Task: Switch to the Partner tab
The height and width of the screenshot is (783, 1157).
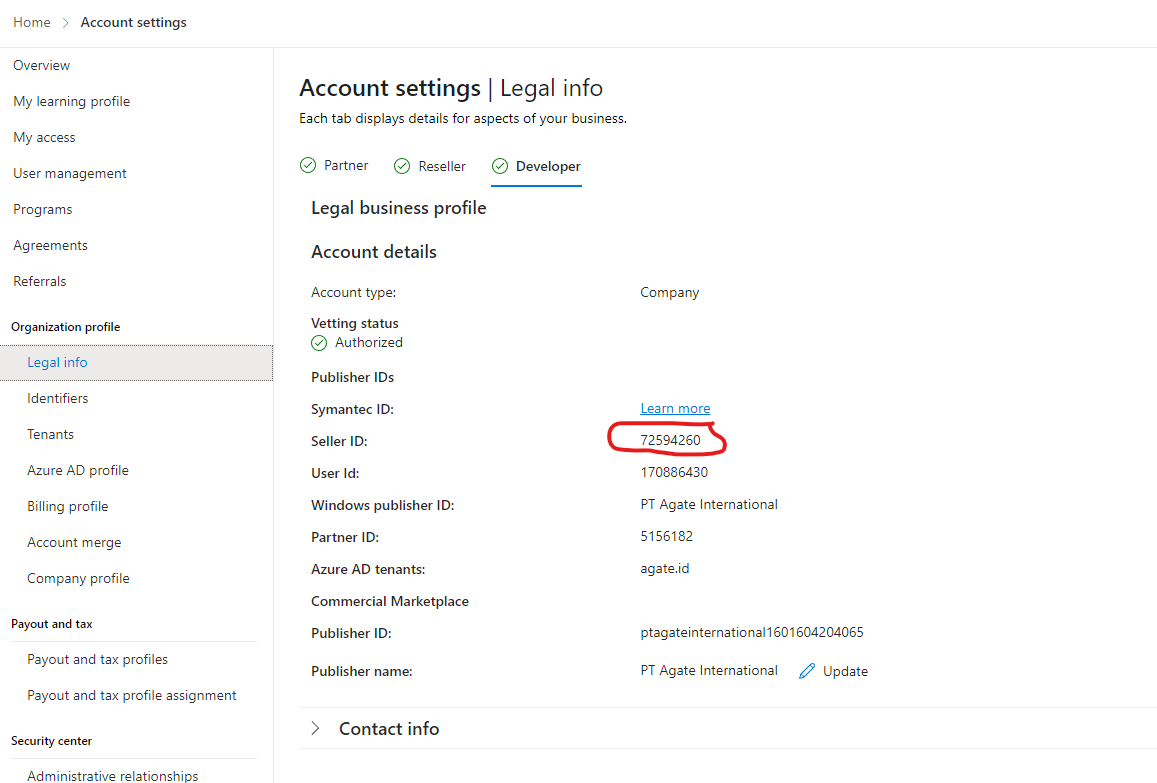Action: (346, 166)
